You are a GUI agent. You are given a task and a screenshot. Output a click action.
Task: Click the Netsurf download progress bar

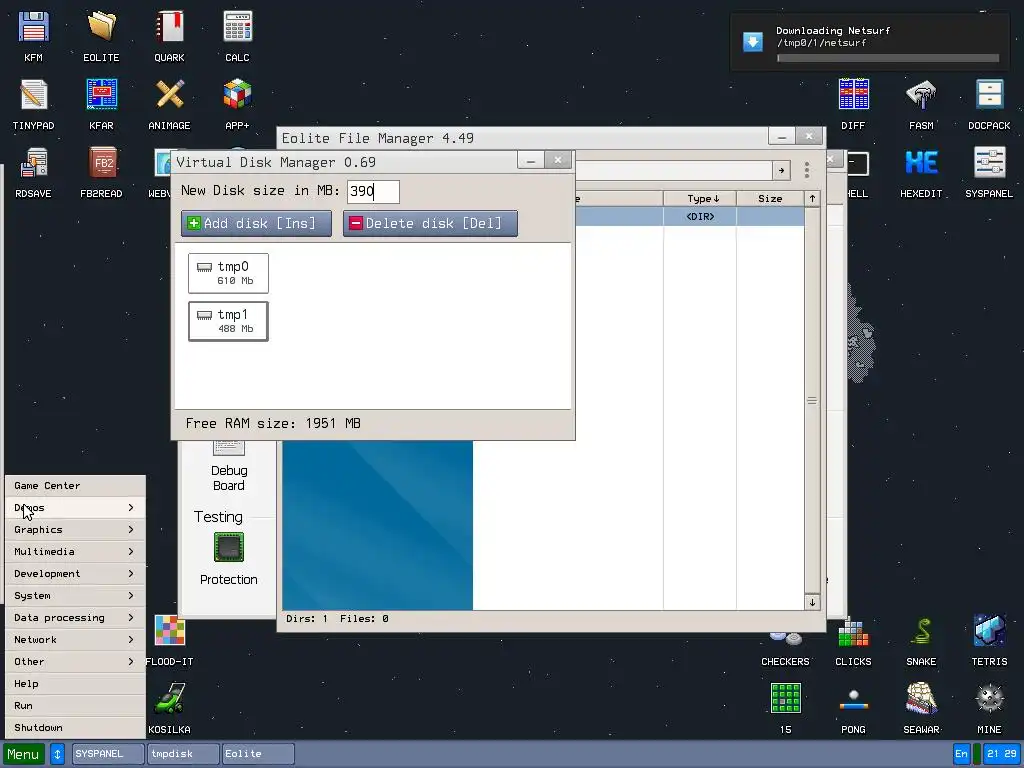pos(888,58)
